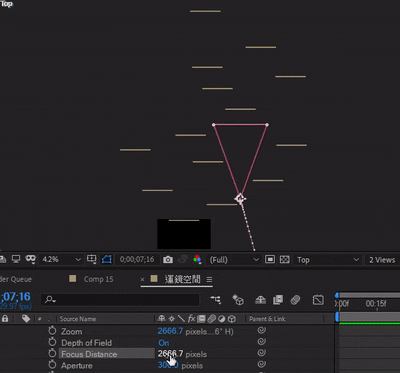Click the Zoom property stopwatch
The image size is (400, 373).
pos(52,331)
